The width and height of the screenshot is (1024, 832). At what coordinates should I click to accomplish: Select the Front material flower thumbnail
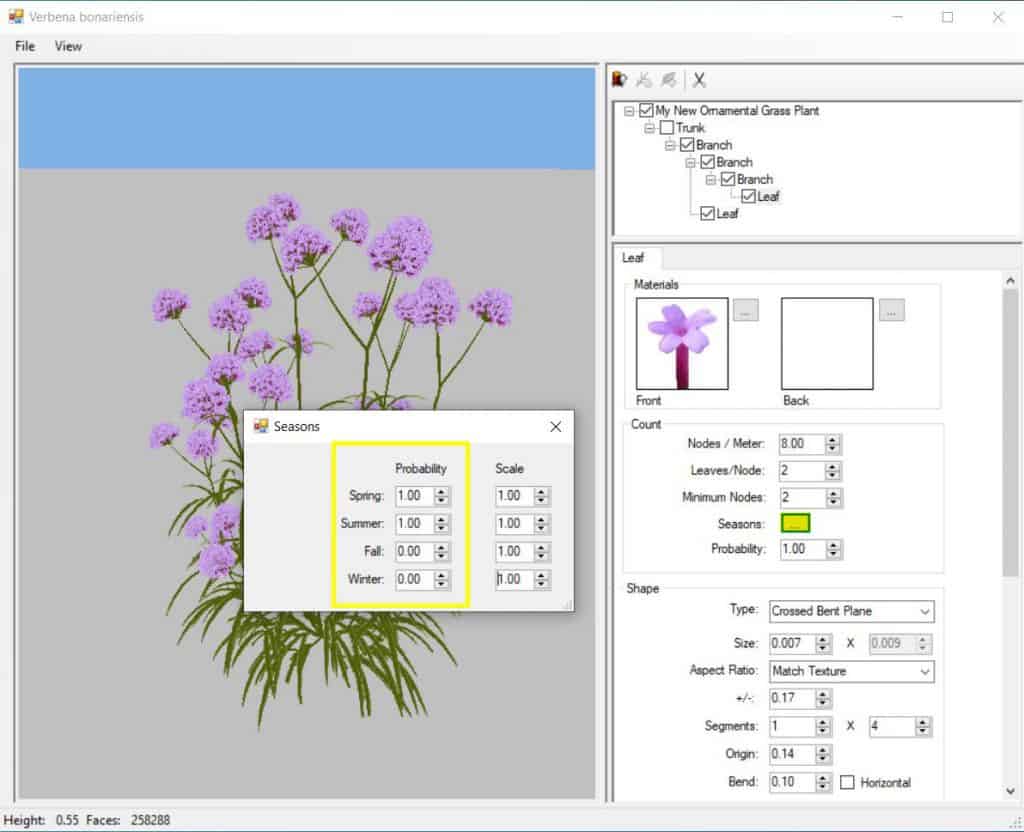pyautogui.click(x=682, y=344)
